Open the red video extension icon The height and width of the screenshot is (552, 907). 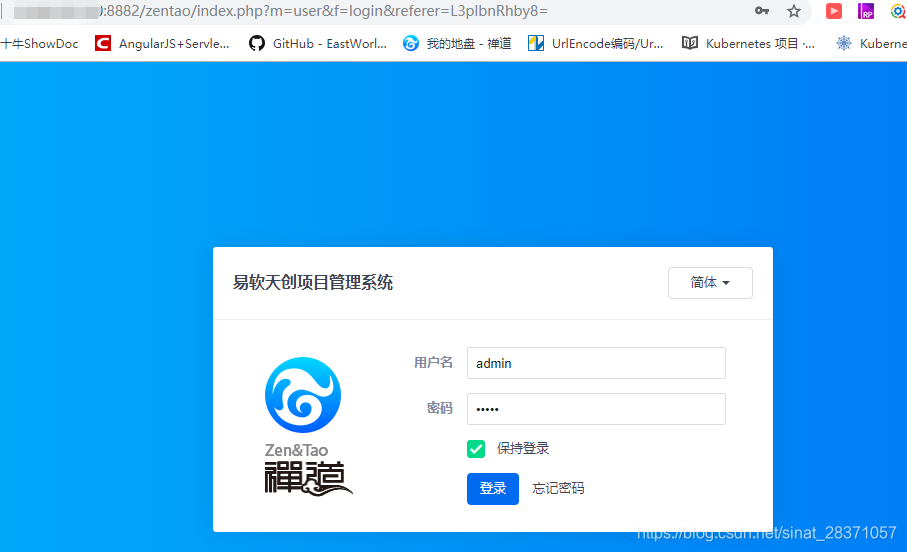(834, 11)
